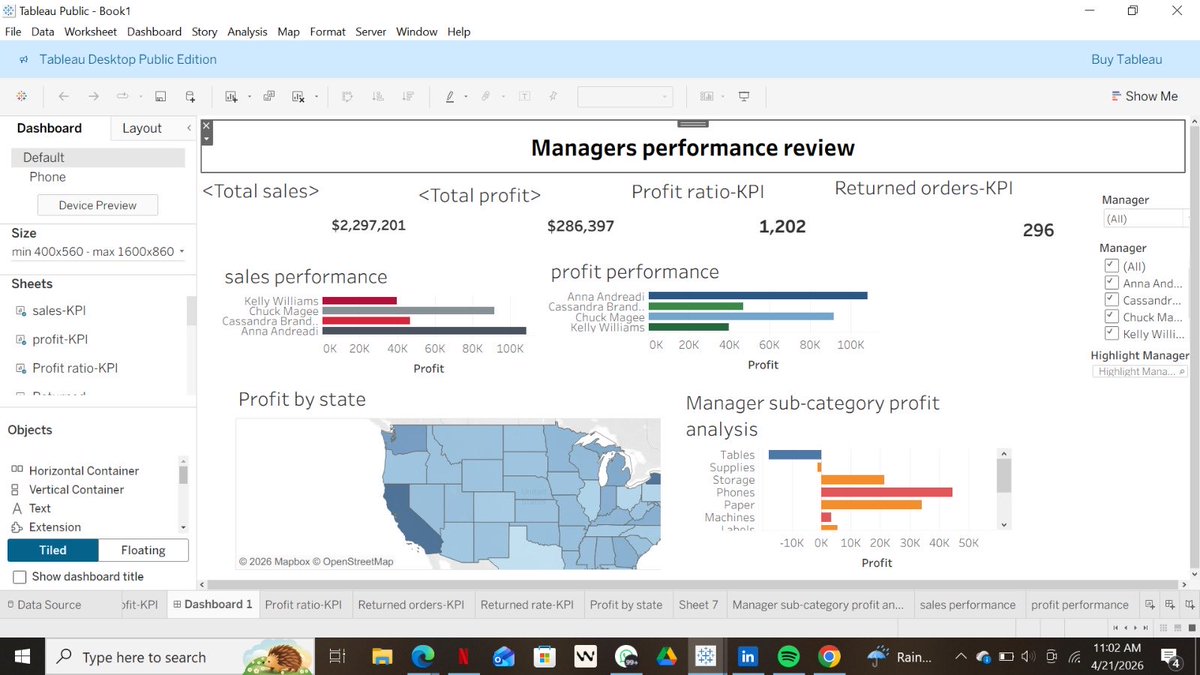Click the Presentation Mode icon
This screenshot has height=675, width=1200.
click(x=744, y=96)
